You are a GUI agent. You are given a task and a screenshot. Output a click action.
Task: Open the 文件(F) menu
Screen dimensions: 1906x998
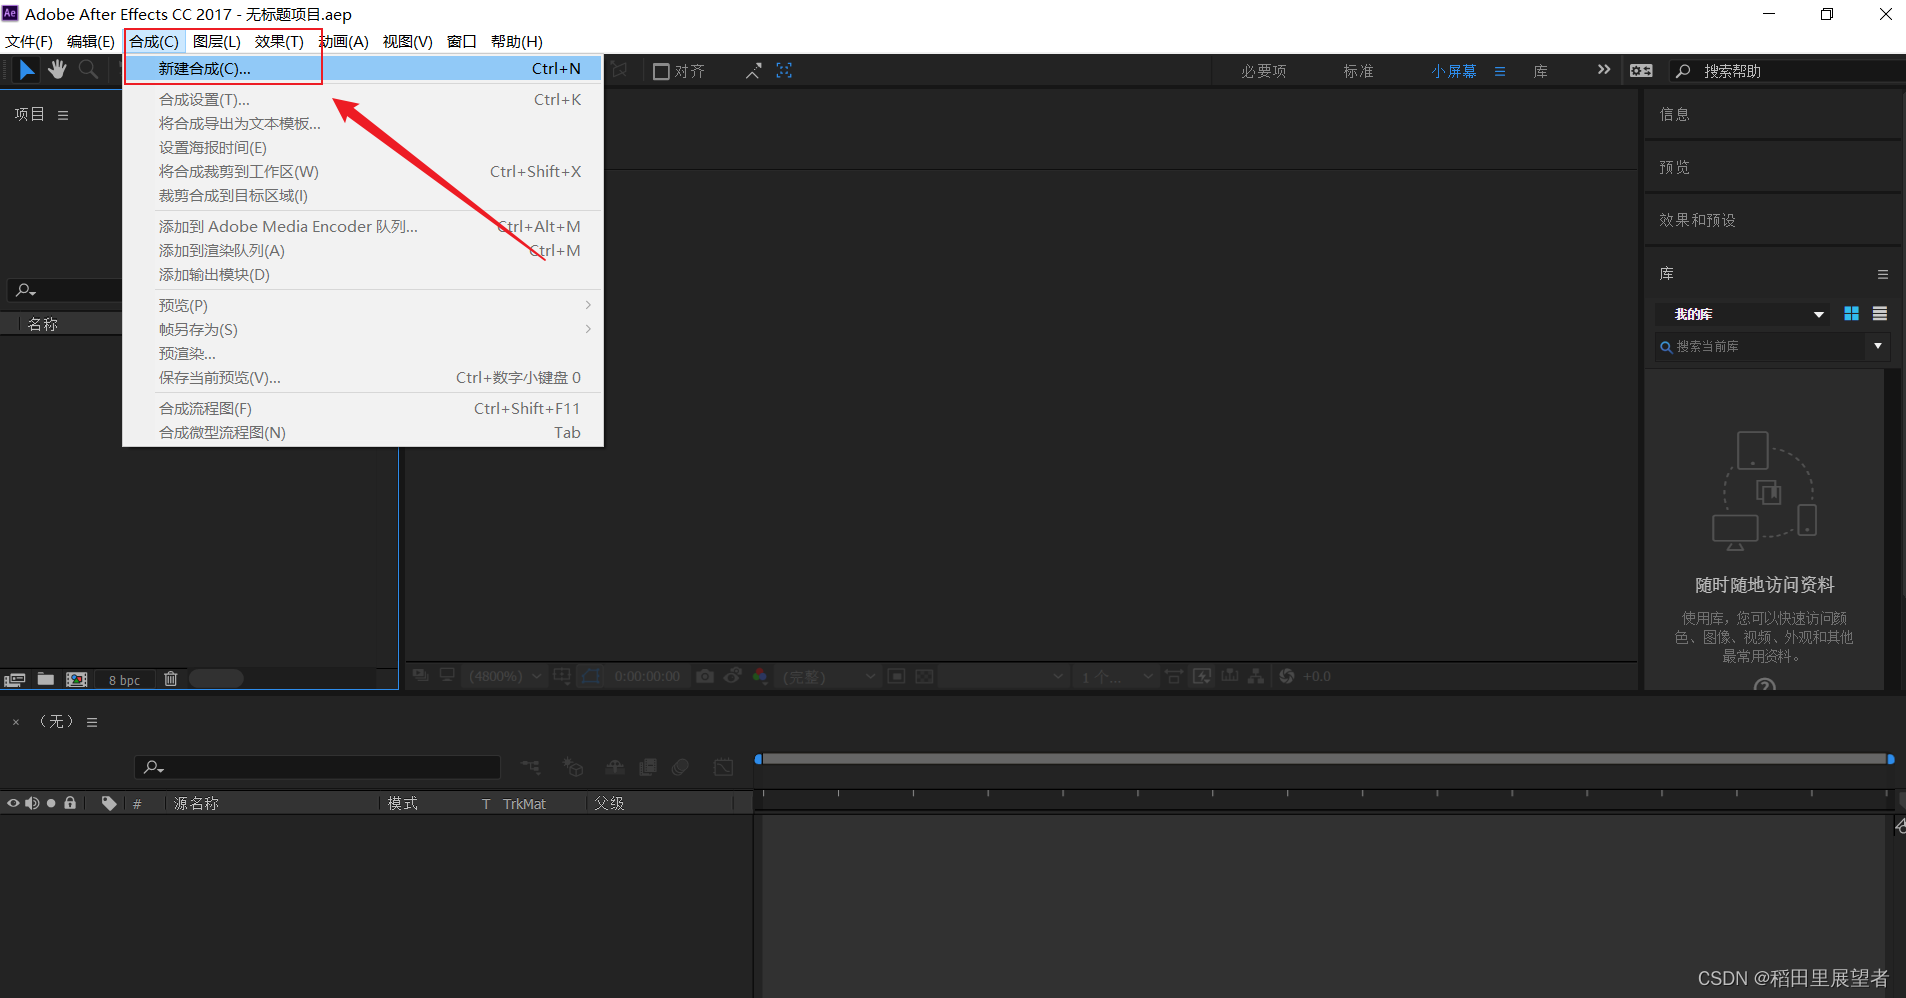pyautogui.click(x=29, y=41)
